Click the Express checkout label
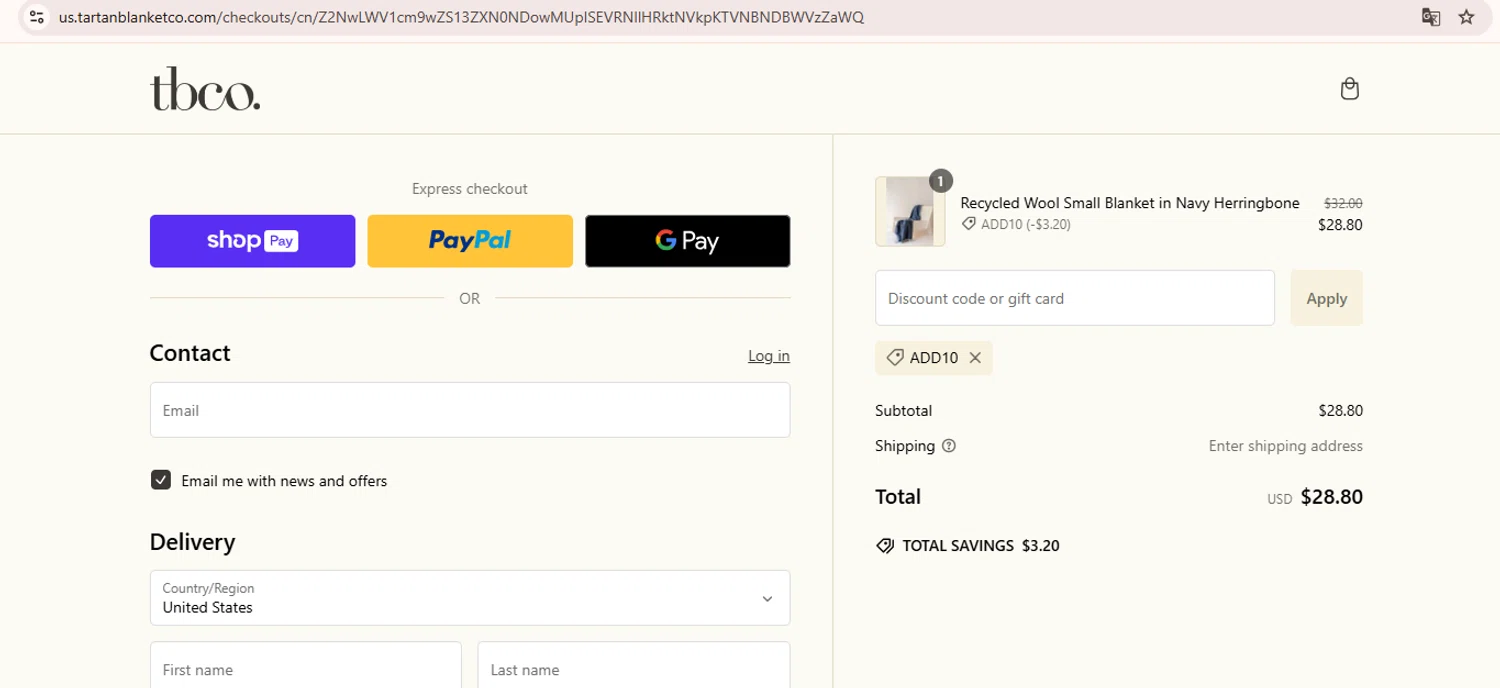The height and width of the screenshot is (688, 1500). (x=470, y=189)
